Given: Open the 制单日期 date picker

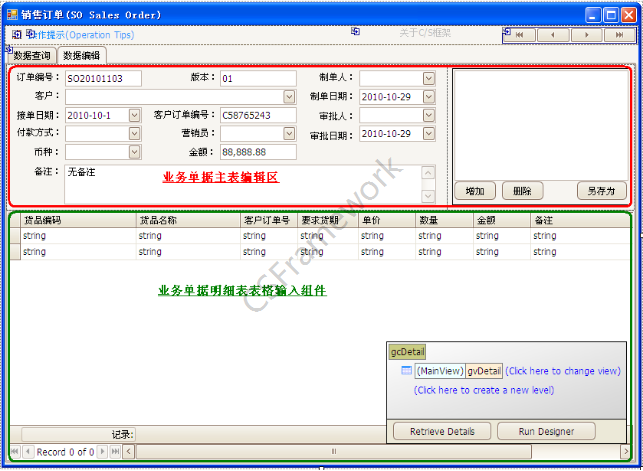Looking at the screenshot, I should [429, 97].
